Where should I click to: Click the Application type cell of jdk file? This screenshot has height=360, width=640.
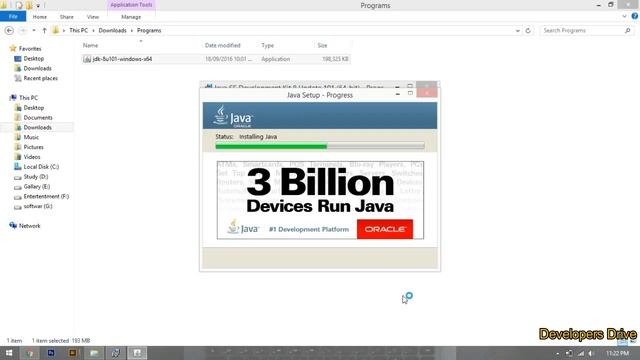276,59
